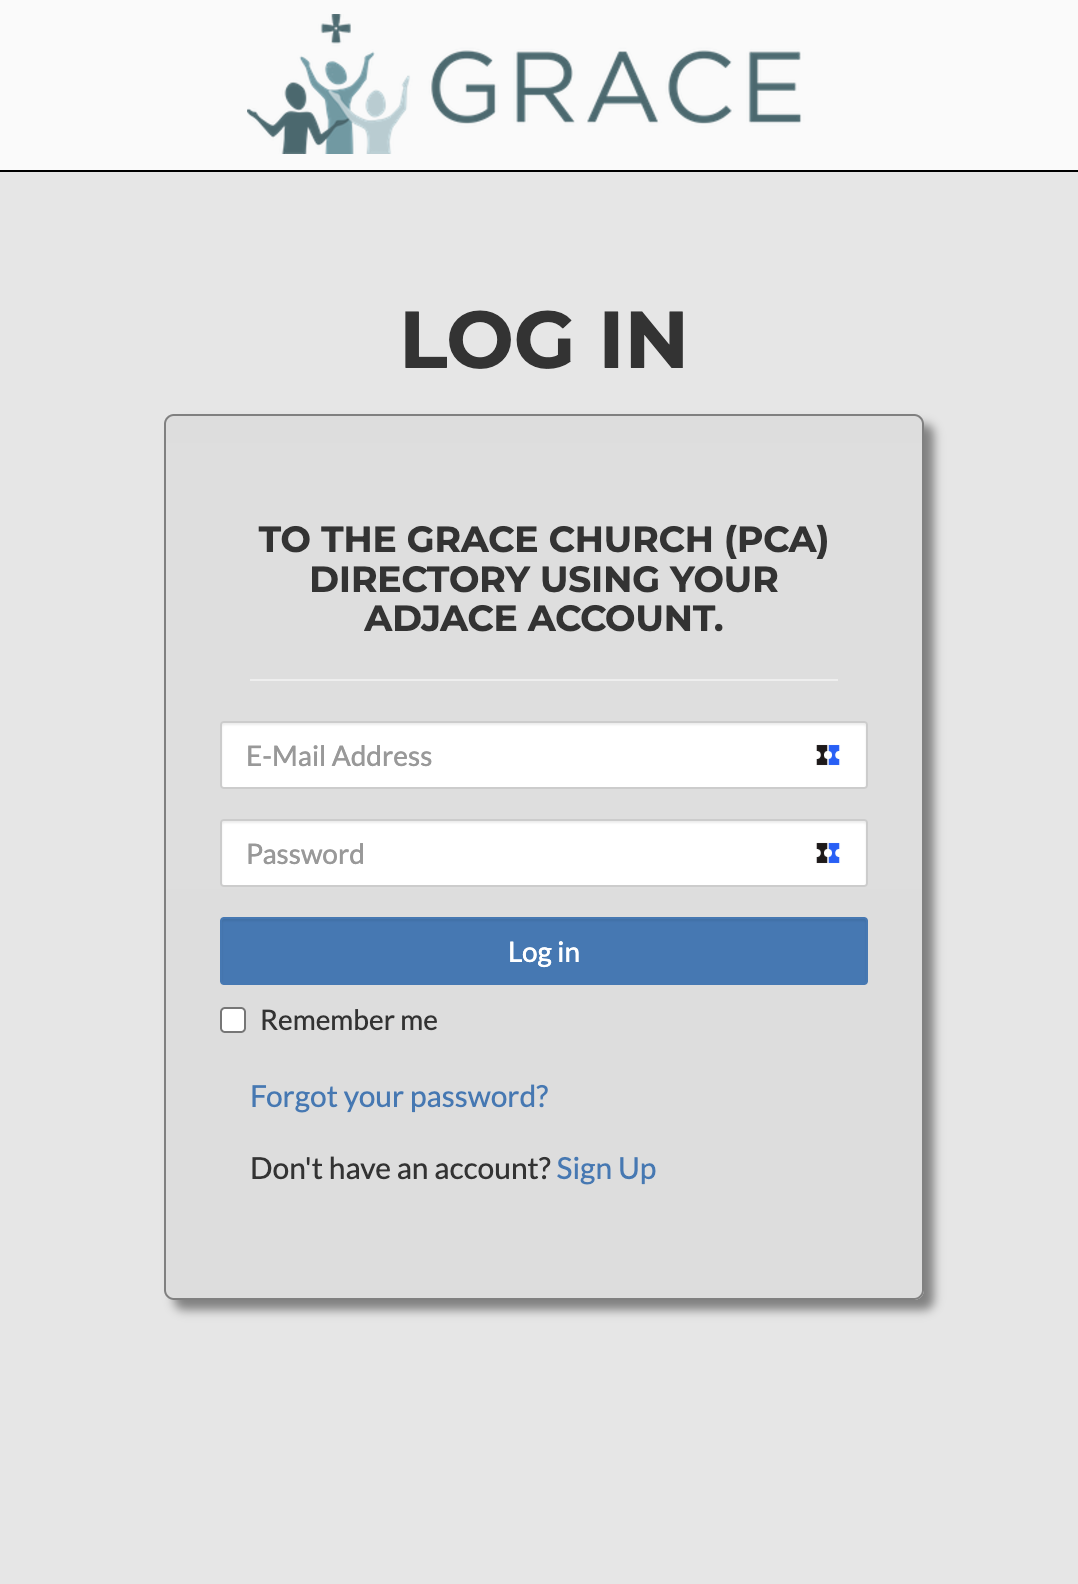
Task: Click the divider line under the heading
Action: [x=544, y=680]
